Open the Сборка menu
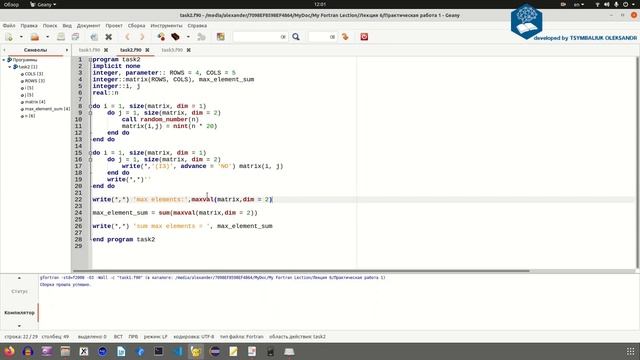Screen dimensions: 640x360 (x=136, y=26)
